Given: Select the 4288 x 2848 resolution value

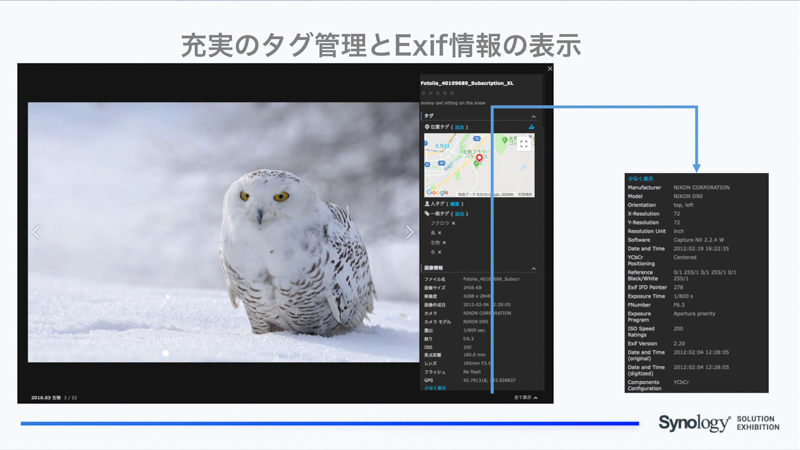Looking at the screenshot, I should (477, 296).
